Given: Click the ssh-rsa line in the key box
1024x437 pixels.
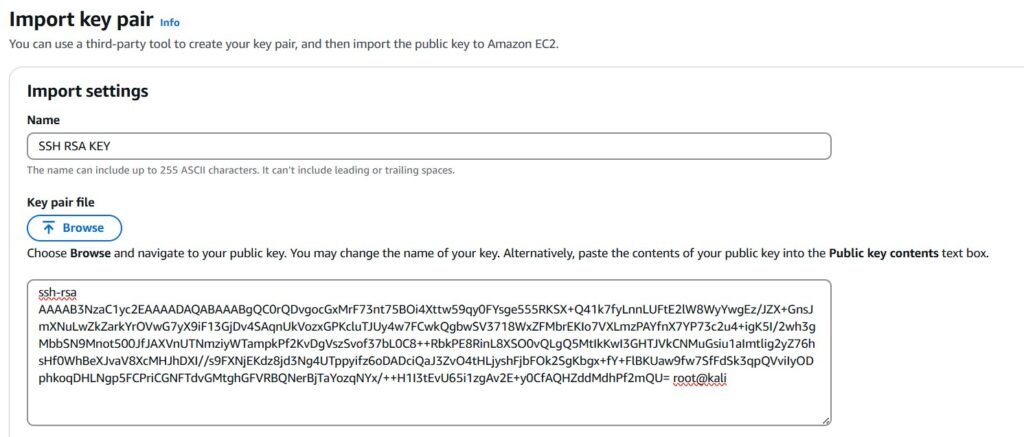Looking at the screenshot, I should (x=49, y=292).
